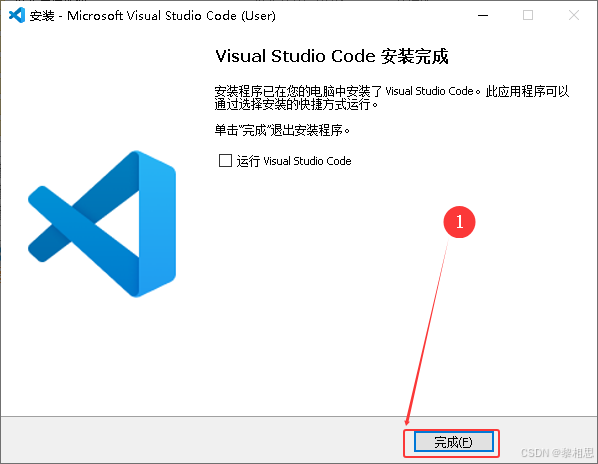Enable the 运行 Visual Studio Code checkbox

[225, 161]
